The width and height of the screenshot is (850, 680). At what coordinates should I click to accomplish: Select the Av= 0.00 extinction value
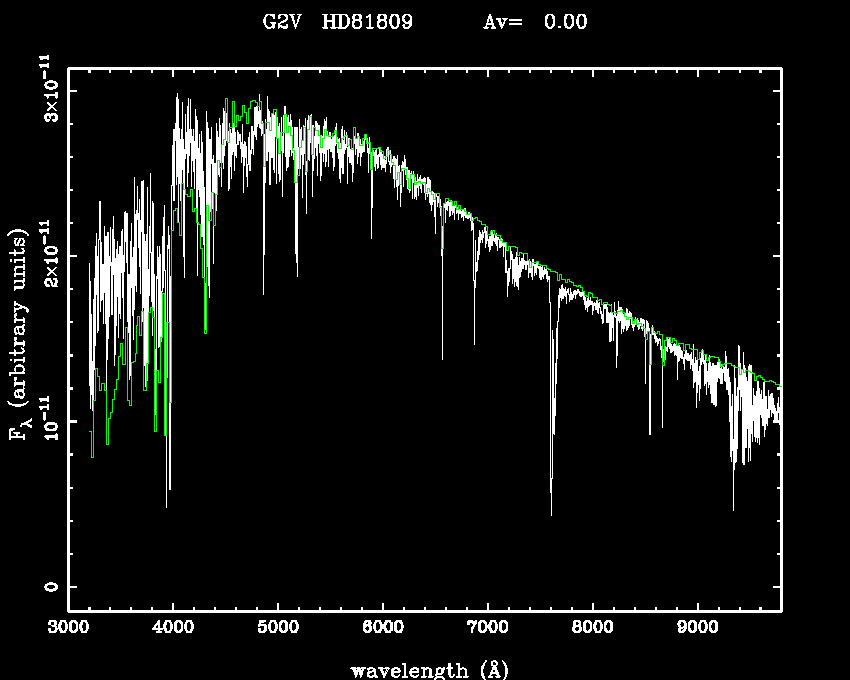point(535,22)
